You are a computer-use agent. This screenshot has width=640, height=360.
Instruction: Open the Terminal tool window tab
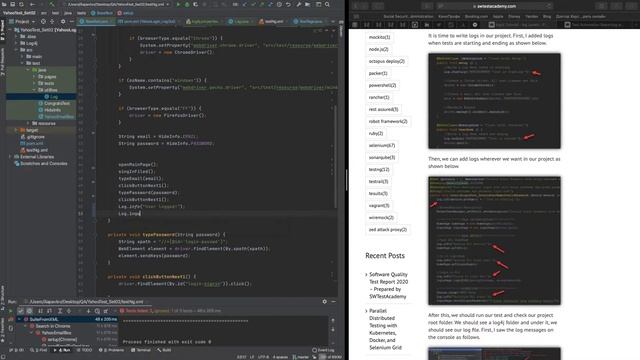[x=141, y=350]
